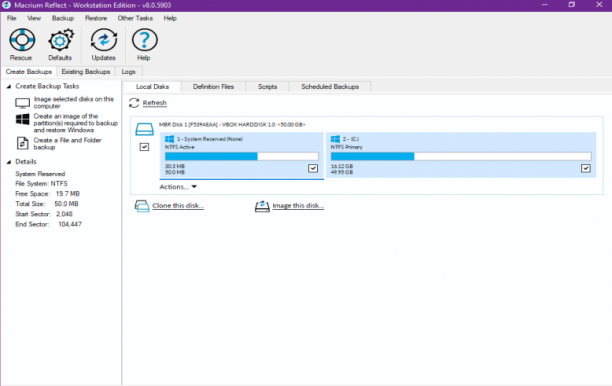The height and width of the screenshot is (386, 612).
Task: Open the Rescue media lifebuoy icon
Action: coord(22,40)
